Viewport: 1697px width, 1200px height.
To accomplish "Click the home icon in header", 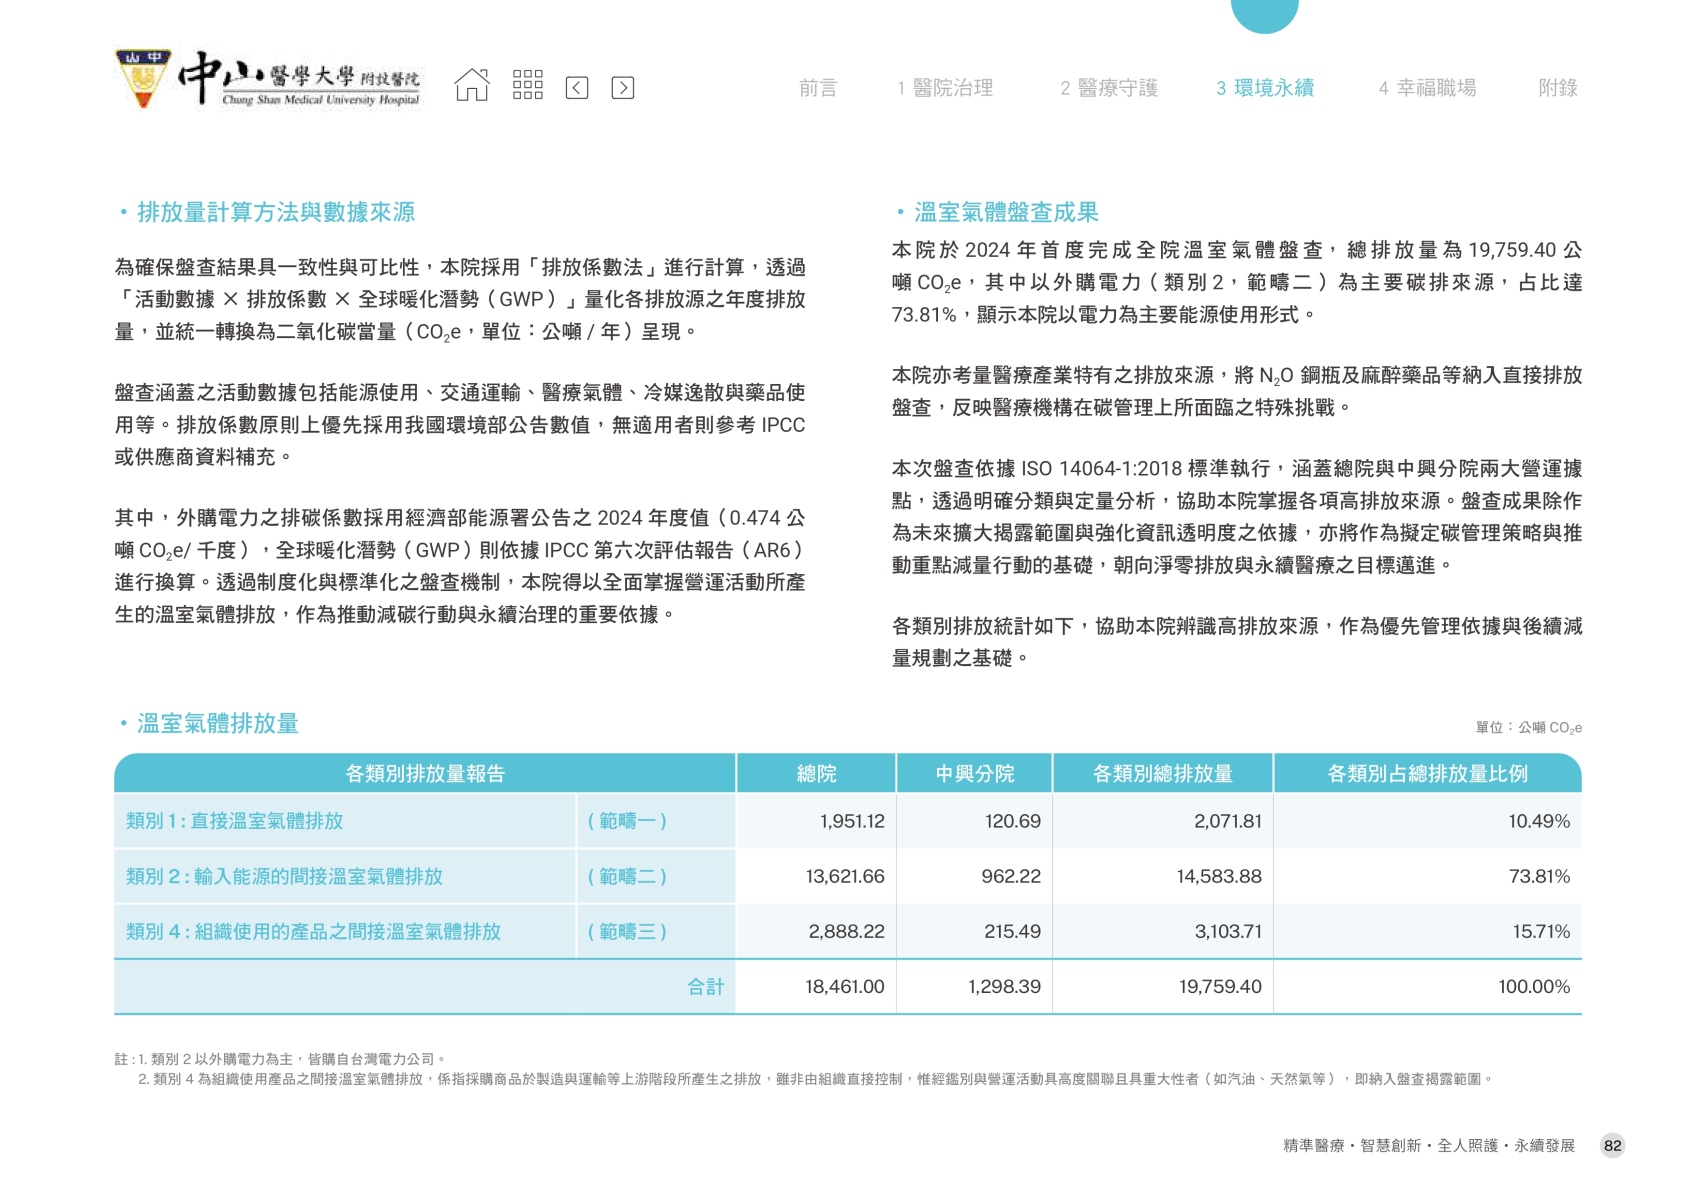I will pyautogui.click(x=472, y=86).
